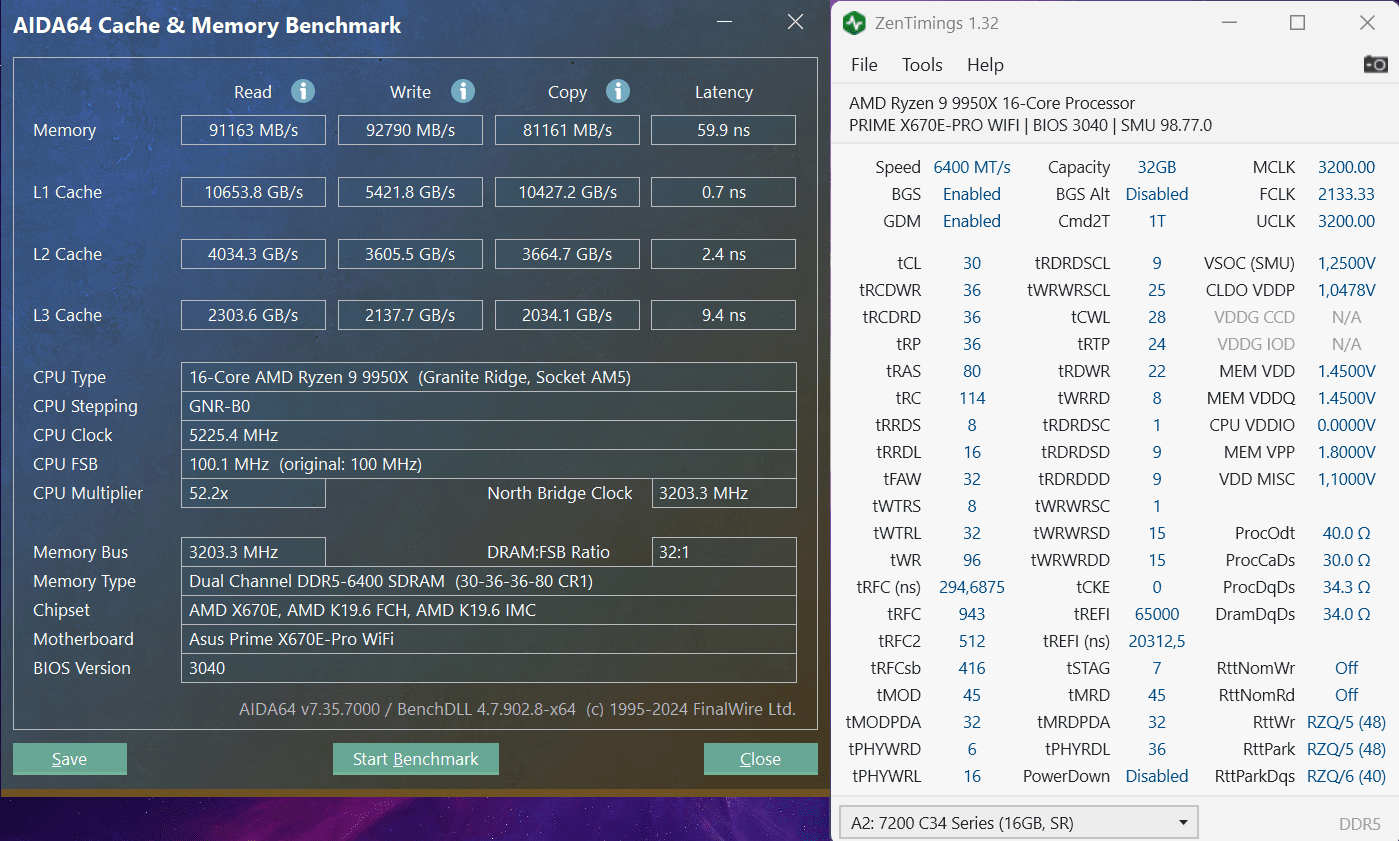
Task: Click the GDM value Enabled
Action: coord(972,221)
